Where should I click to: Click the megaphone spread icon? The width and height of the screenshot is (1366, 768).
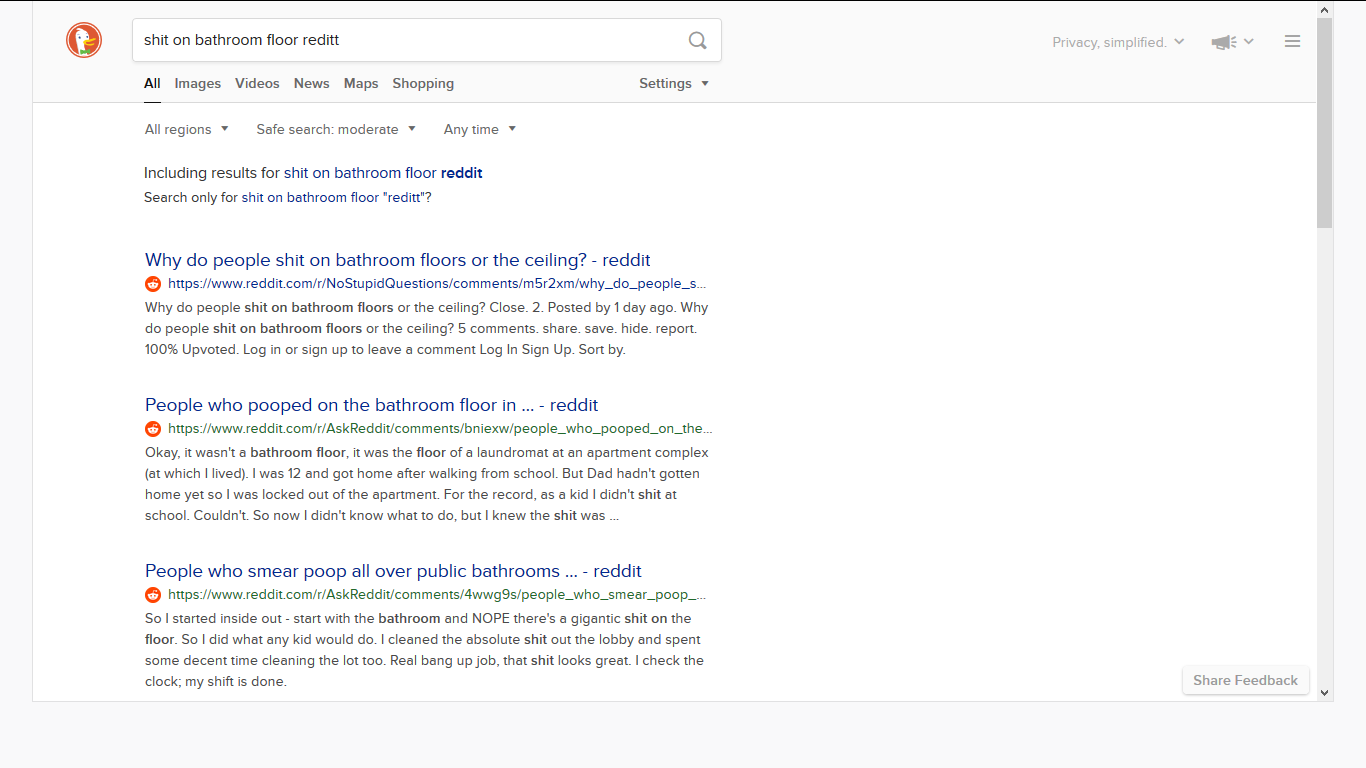click(x=1224, y=42)
